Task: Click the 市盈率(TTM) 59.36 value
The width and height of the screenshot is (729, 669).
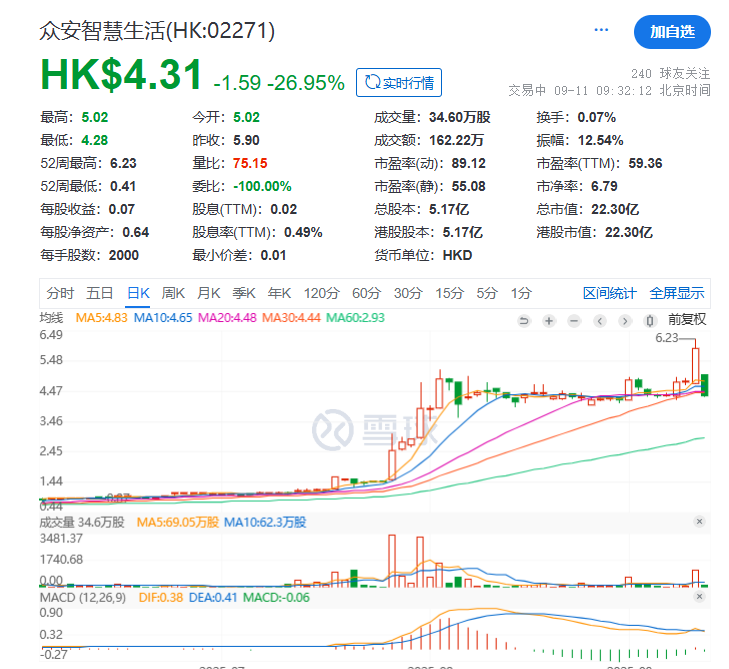Action: [x=645, y=163]
